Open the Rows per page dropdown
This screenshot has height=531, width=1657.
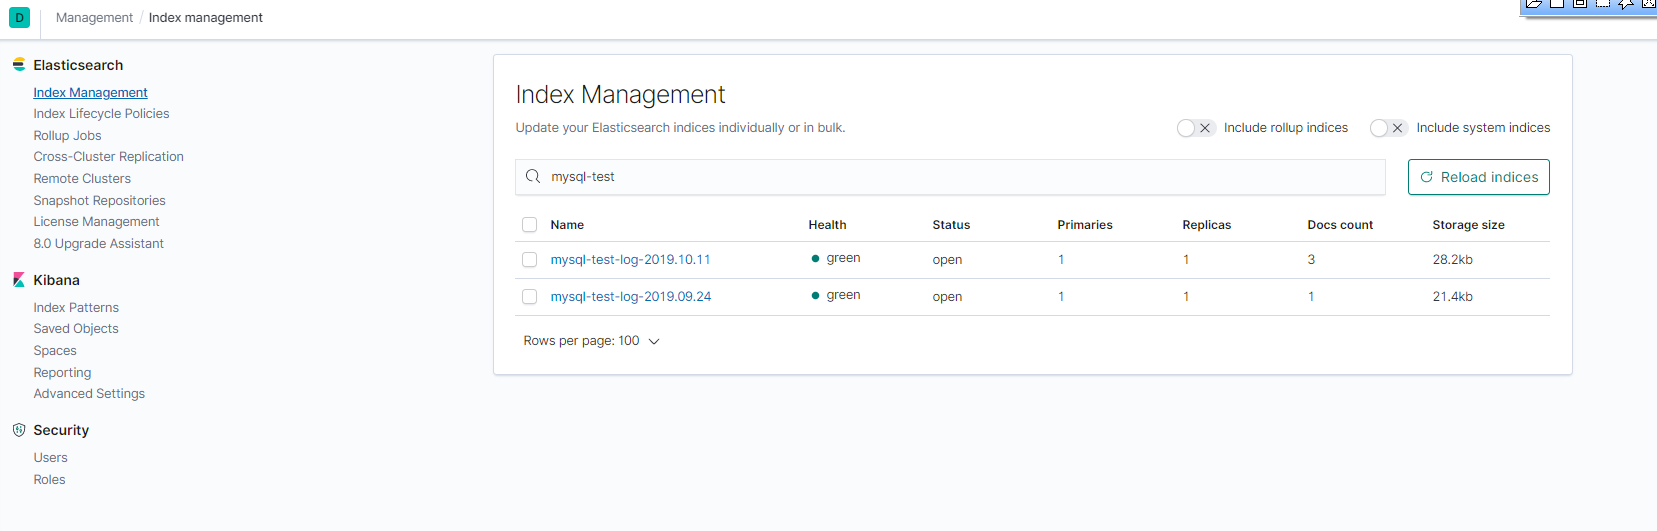(591, 341)
